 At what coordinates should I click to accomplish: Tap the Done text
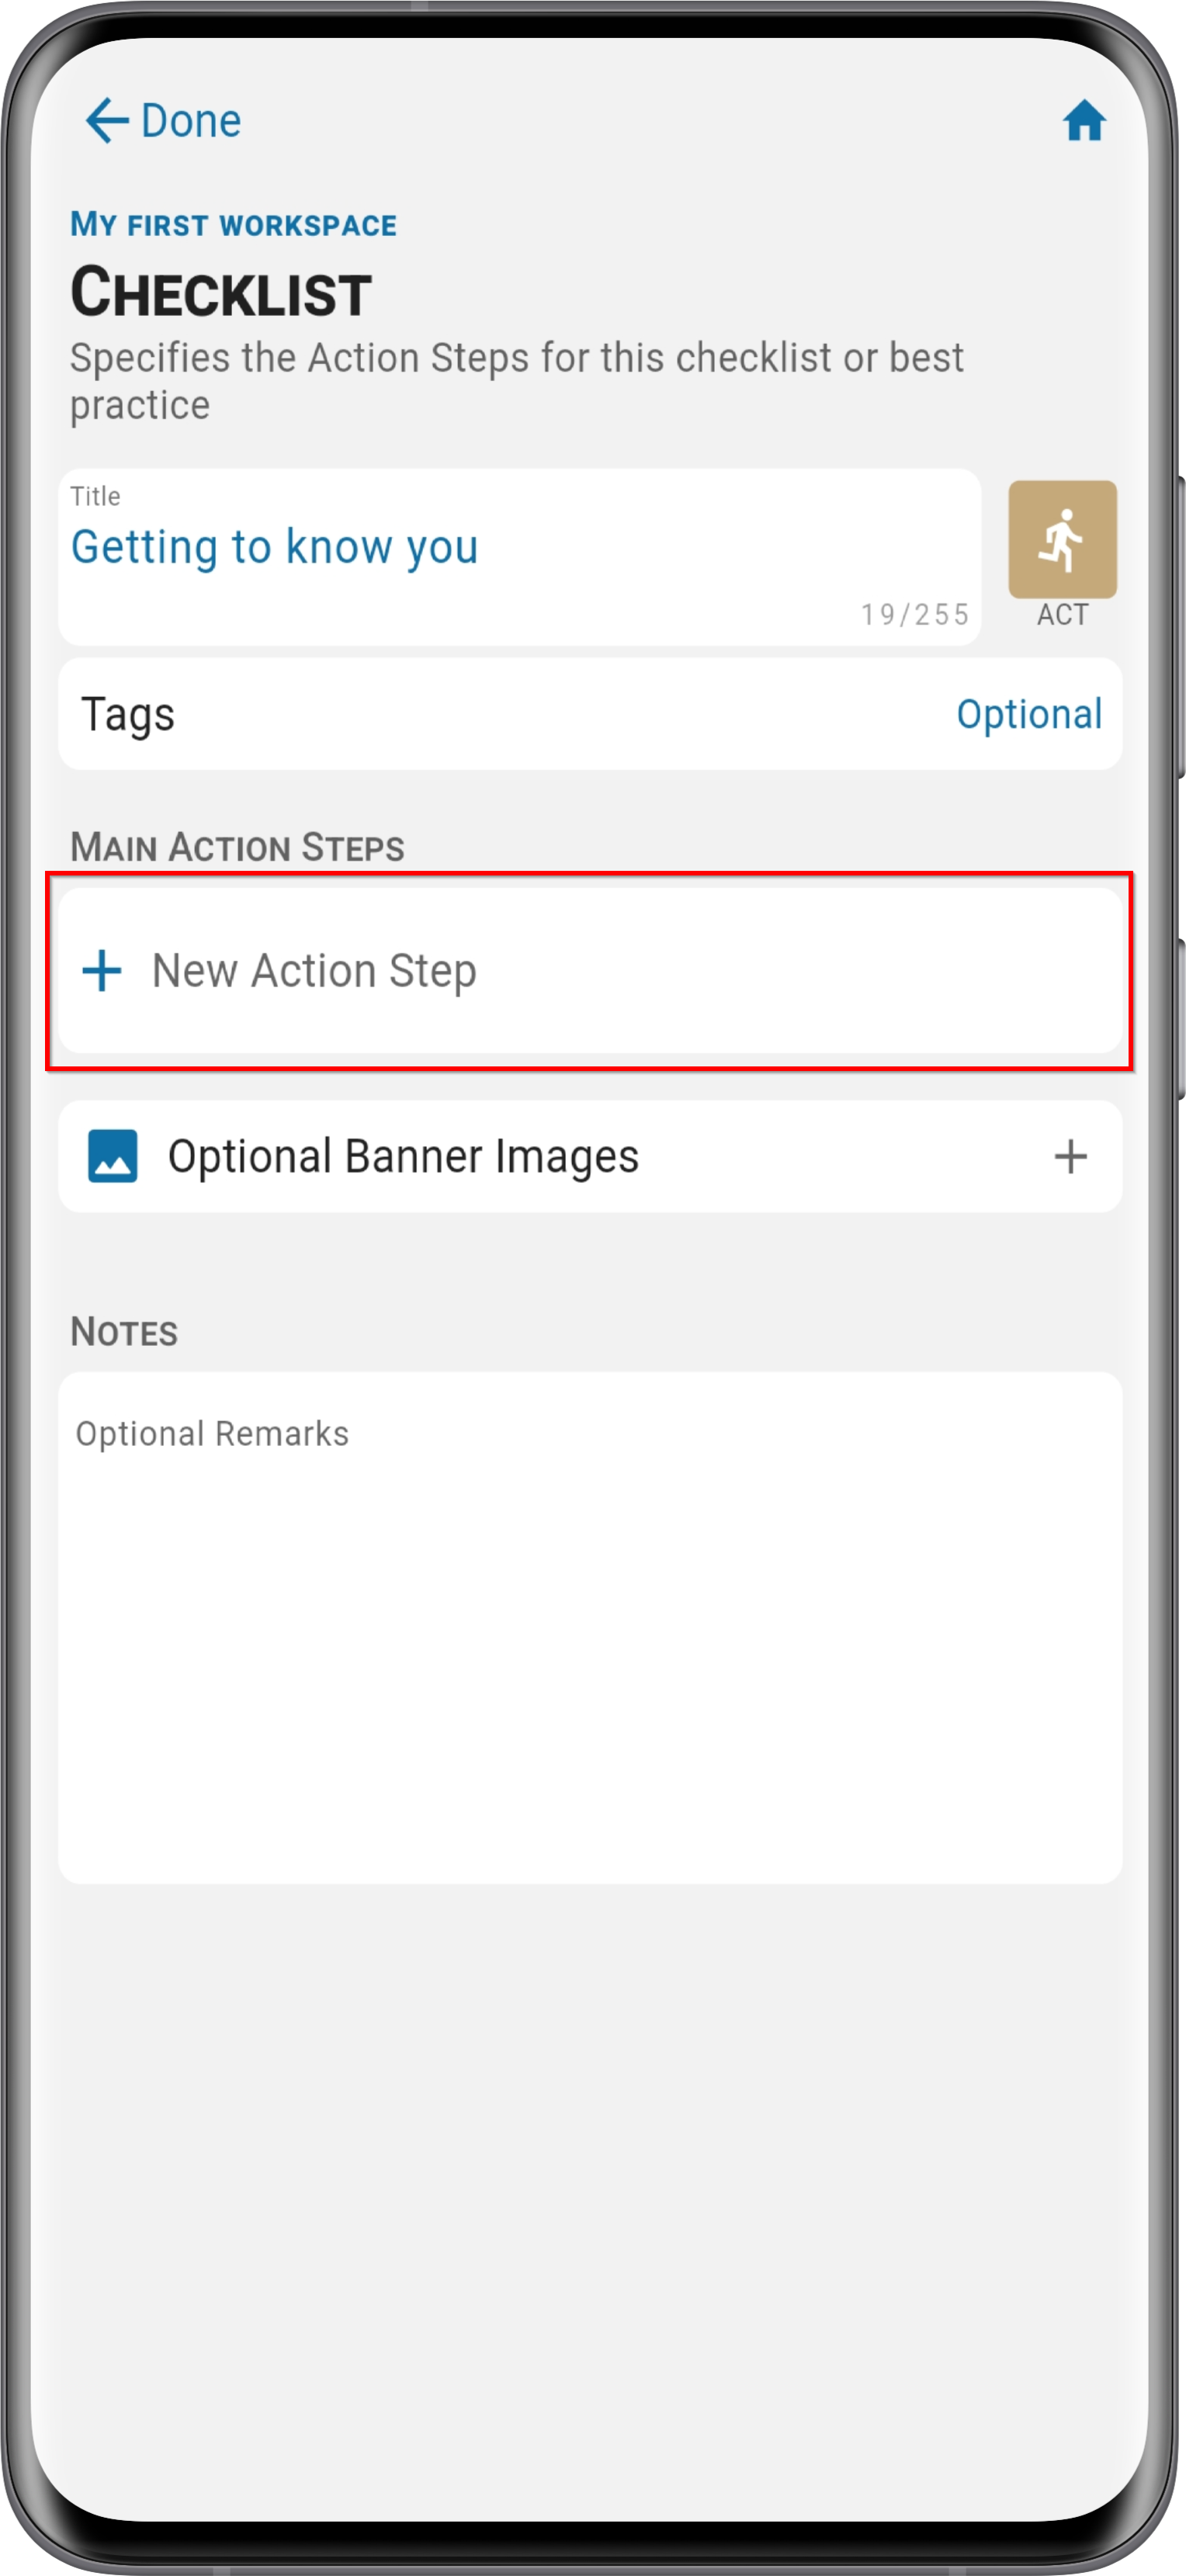tap(191, 121)
